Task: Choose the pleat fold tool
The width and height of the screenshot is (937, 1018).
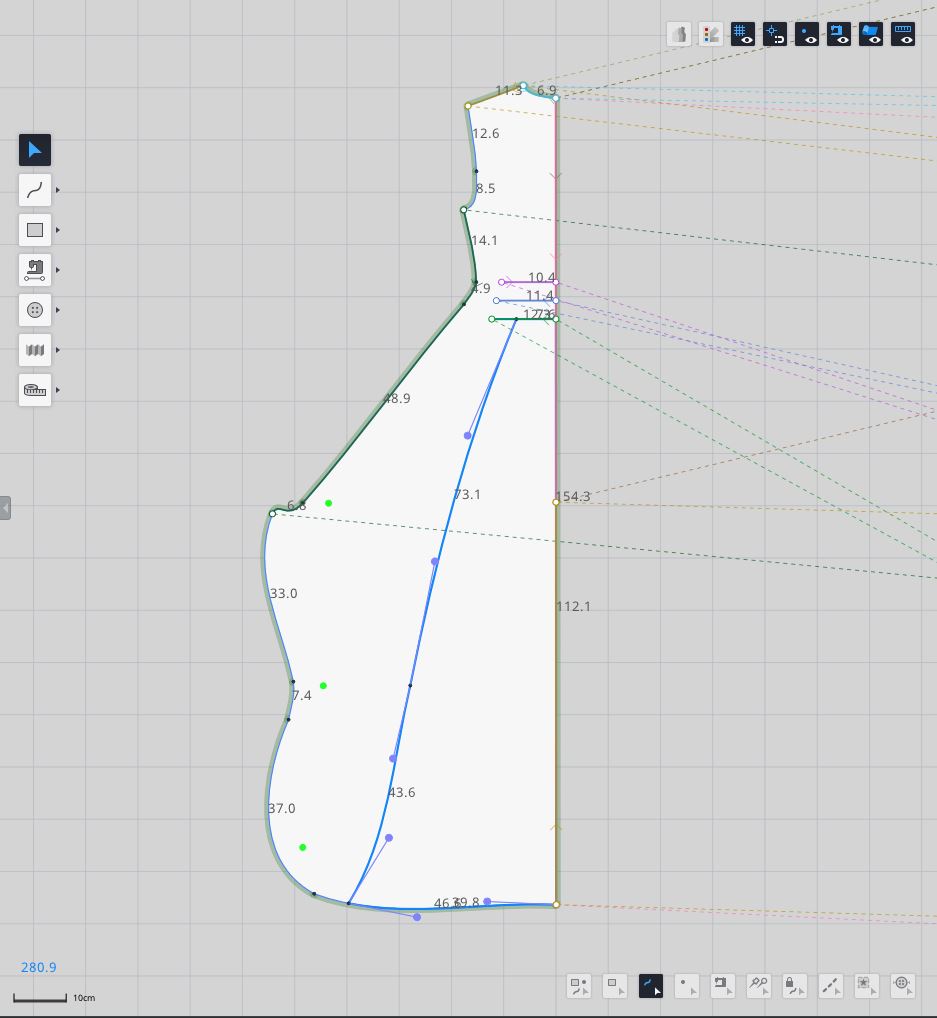Action: [x=35, y=350]
